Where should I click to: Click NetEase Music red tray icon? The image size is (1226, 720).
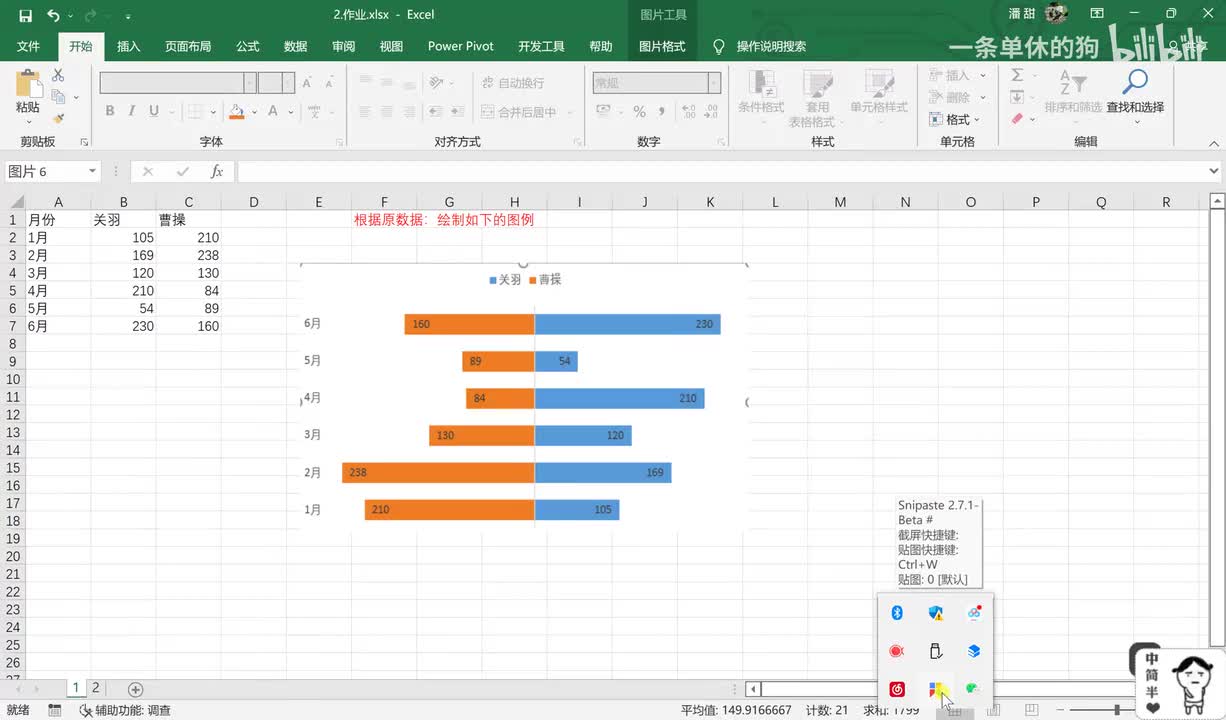pyautogui.click(x=897, y=690)
